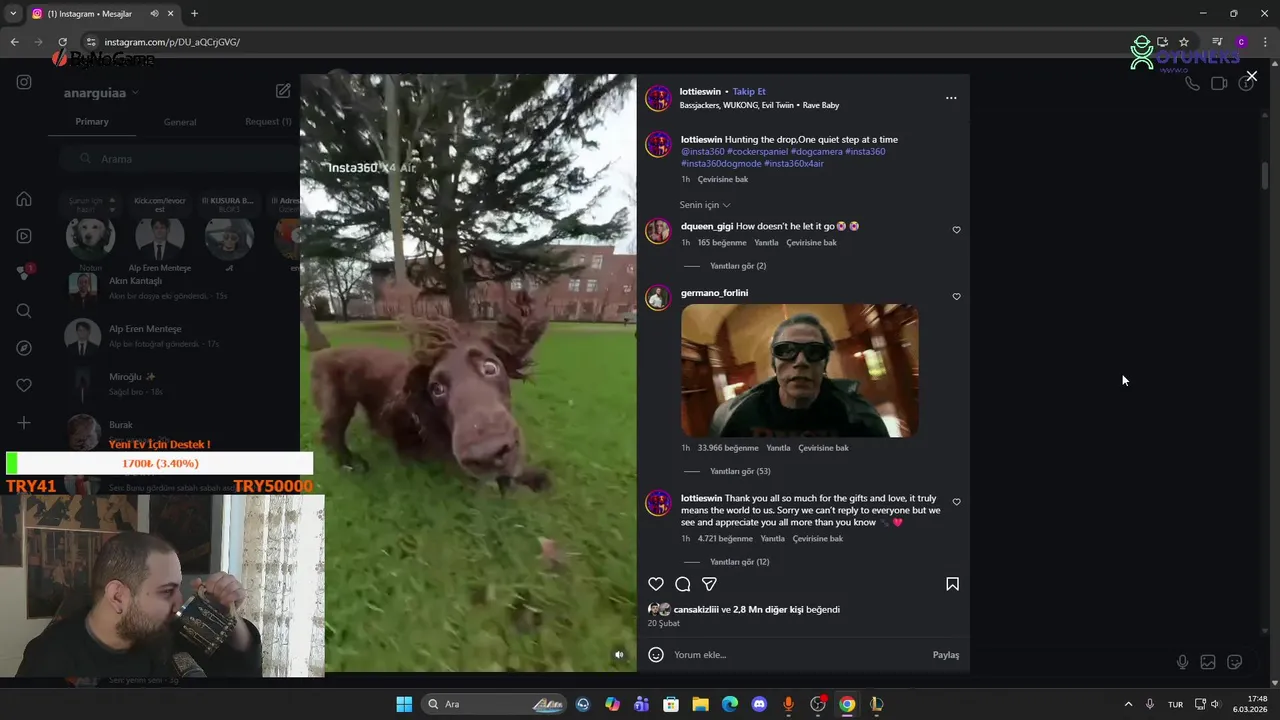Switch to the General messages tab
Viewport: 1280px width, 720px height.
coord(180,122)
